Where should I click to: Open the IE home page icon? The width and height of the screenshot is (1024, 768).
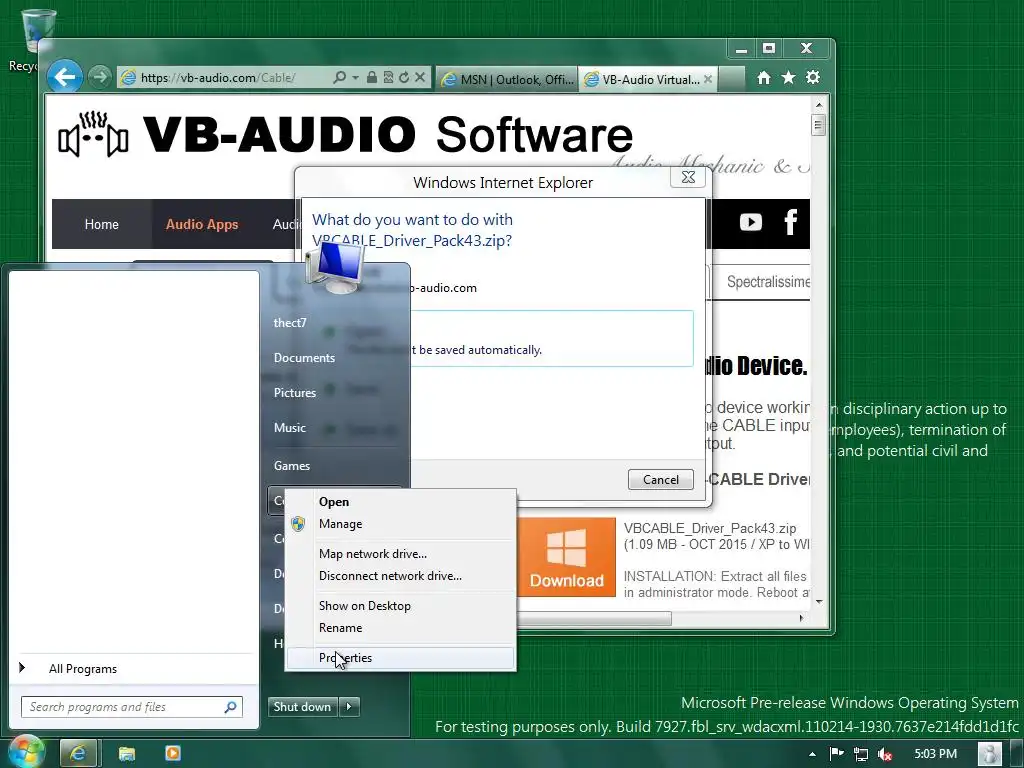click(x=763, y=78)
